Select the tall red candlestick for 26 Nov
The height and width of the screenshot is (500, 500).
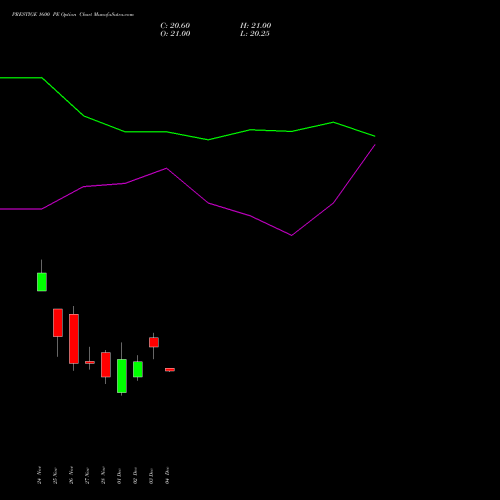[74, 339]
